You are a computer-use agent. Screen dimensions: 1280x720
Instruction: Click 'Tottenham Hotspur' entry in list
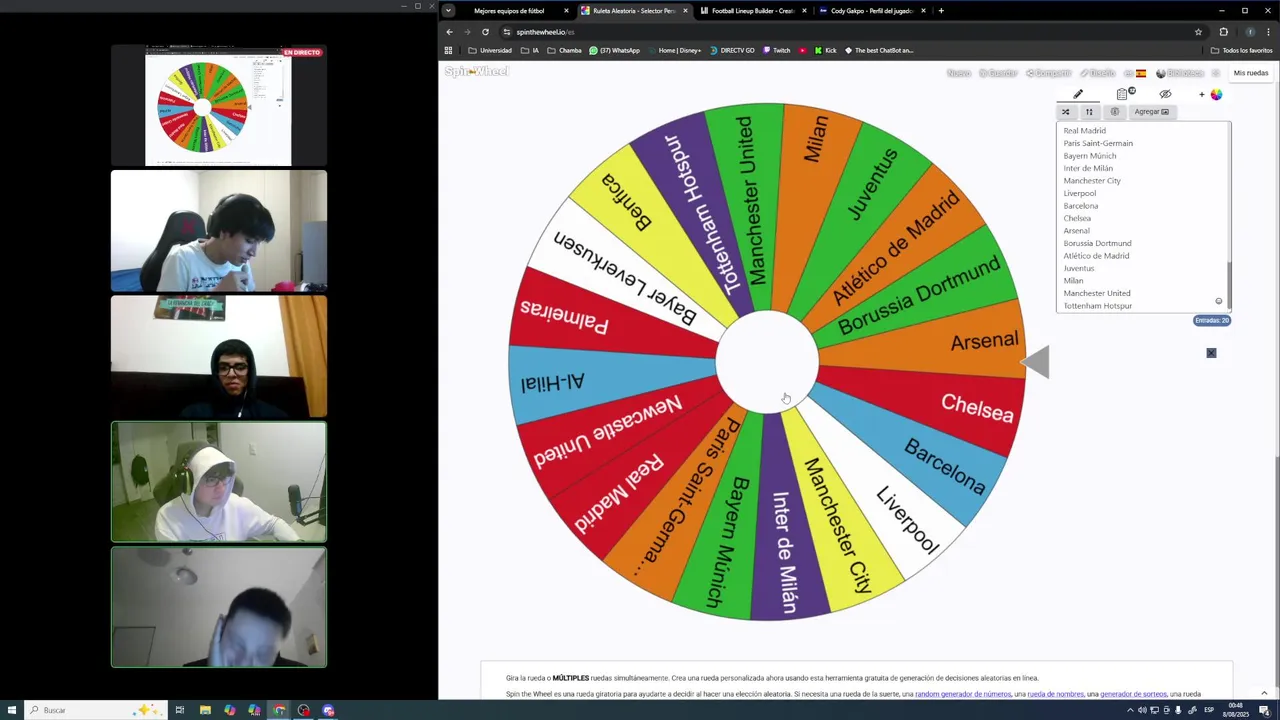(1097, 306)
